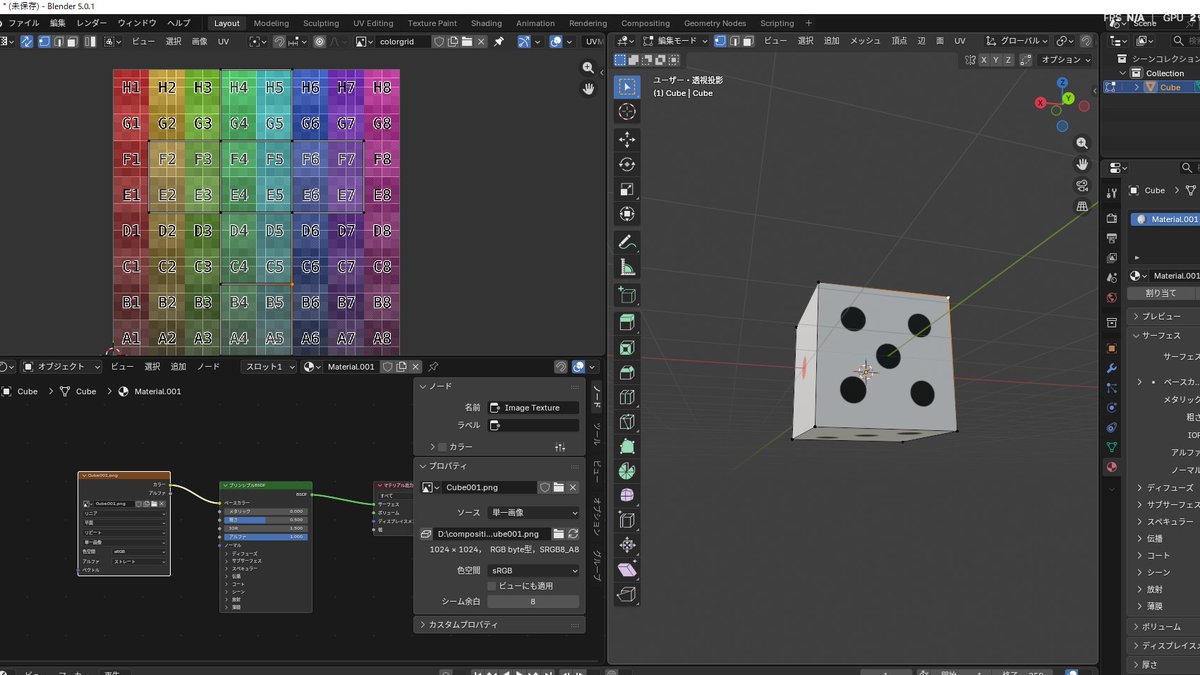
Task: Click the 割り当て assign button
Action: pos(1161,293)
